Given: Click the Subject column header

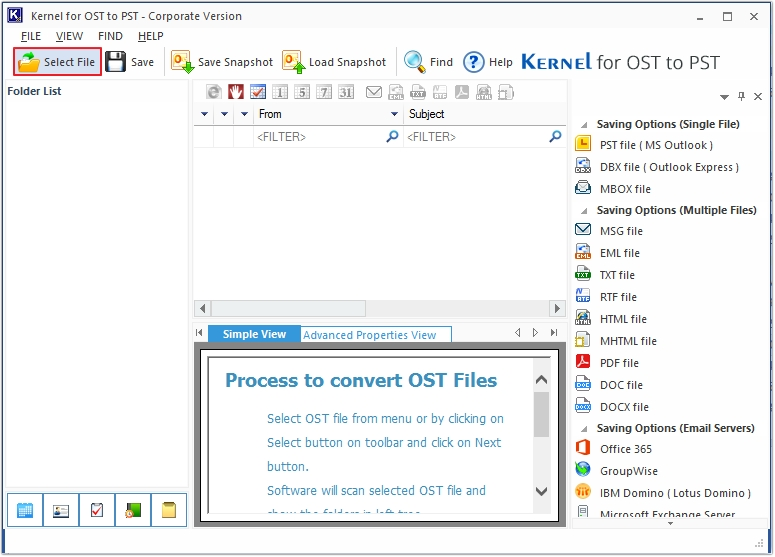Looking at the screenshot, I should pos(484,114).
